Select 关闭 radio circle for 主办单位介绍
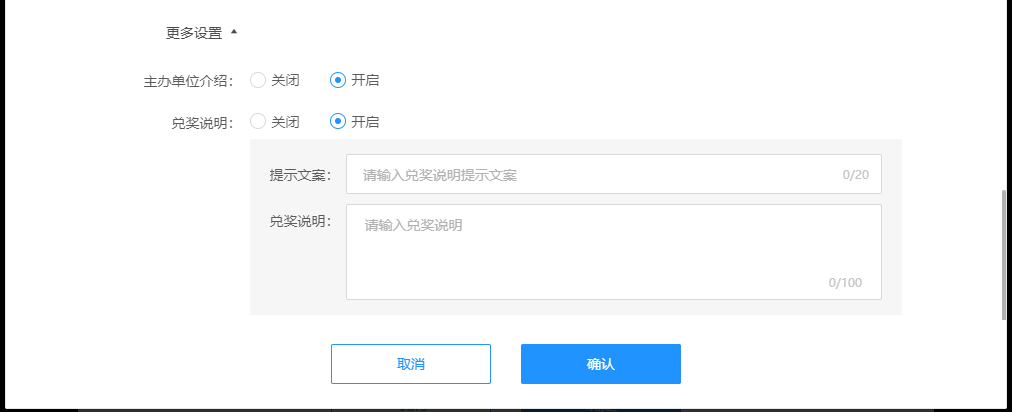Screen dimensions: 1012x412 tap(258, 80)
